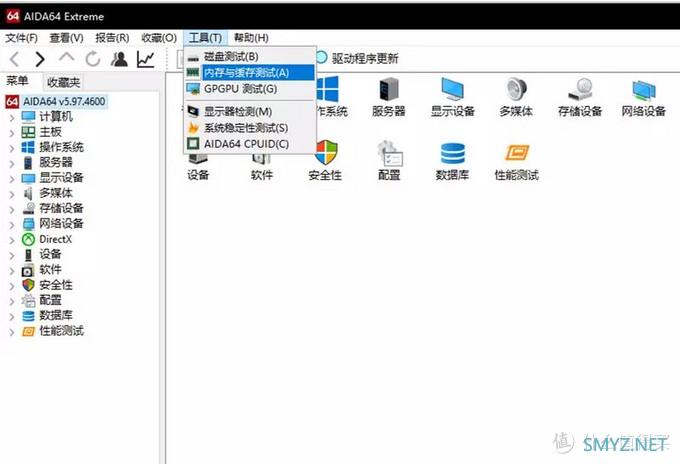680x464 pixels.
Task: Go back with the left arrow toolbar icon
Action: coord(14,59)
